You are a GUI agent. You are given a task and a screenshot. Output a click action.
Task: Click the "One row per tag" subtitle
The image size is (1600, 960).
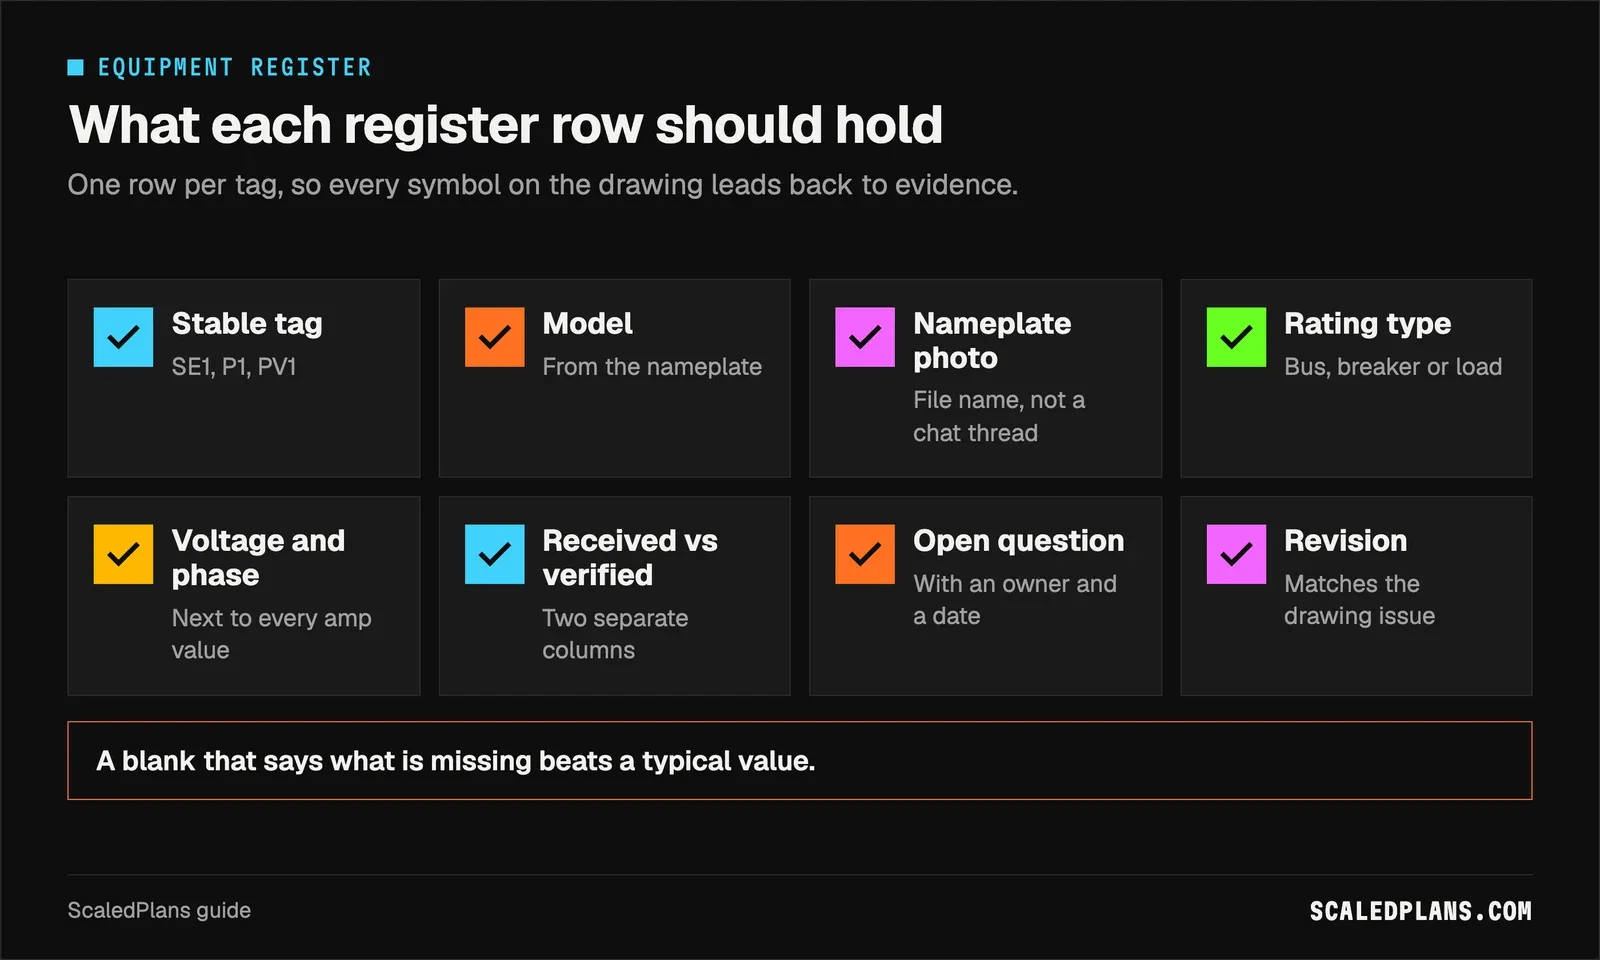pyautogui.click(x=543, y=185)
